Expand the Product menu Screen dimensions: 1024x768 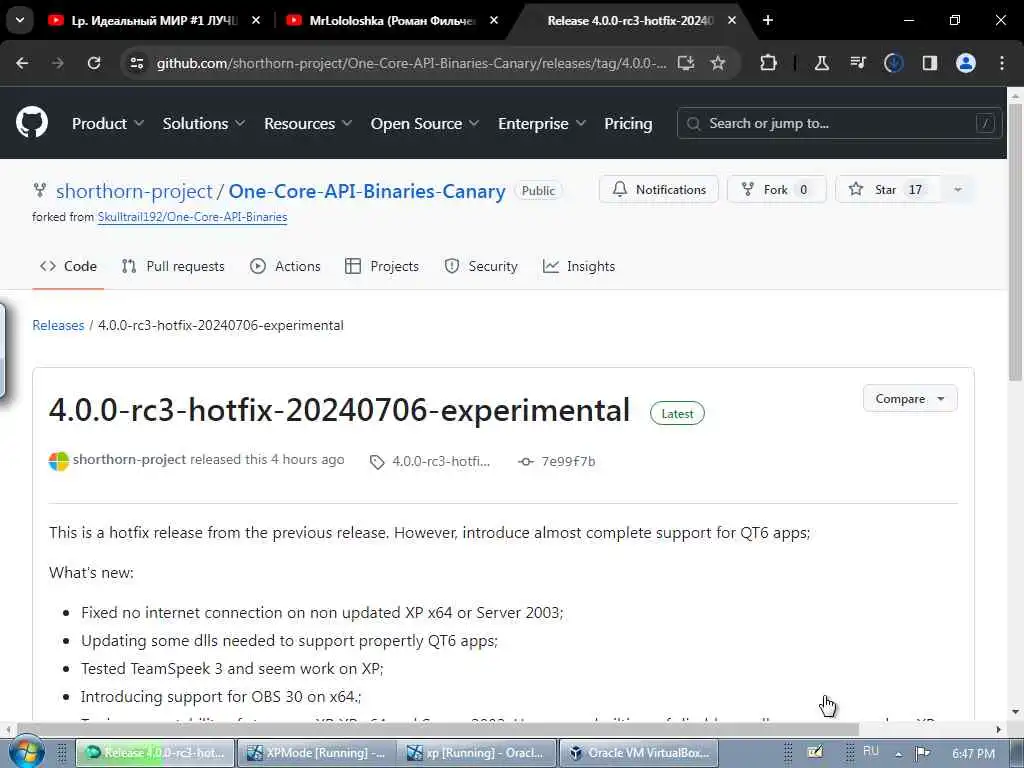click(x=108, y=123)
